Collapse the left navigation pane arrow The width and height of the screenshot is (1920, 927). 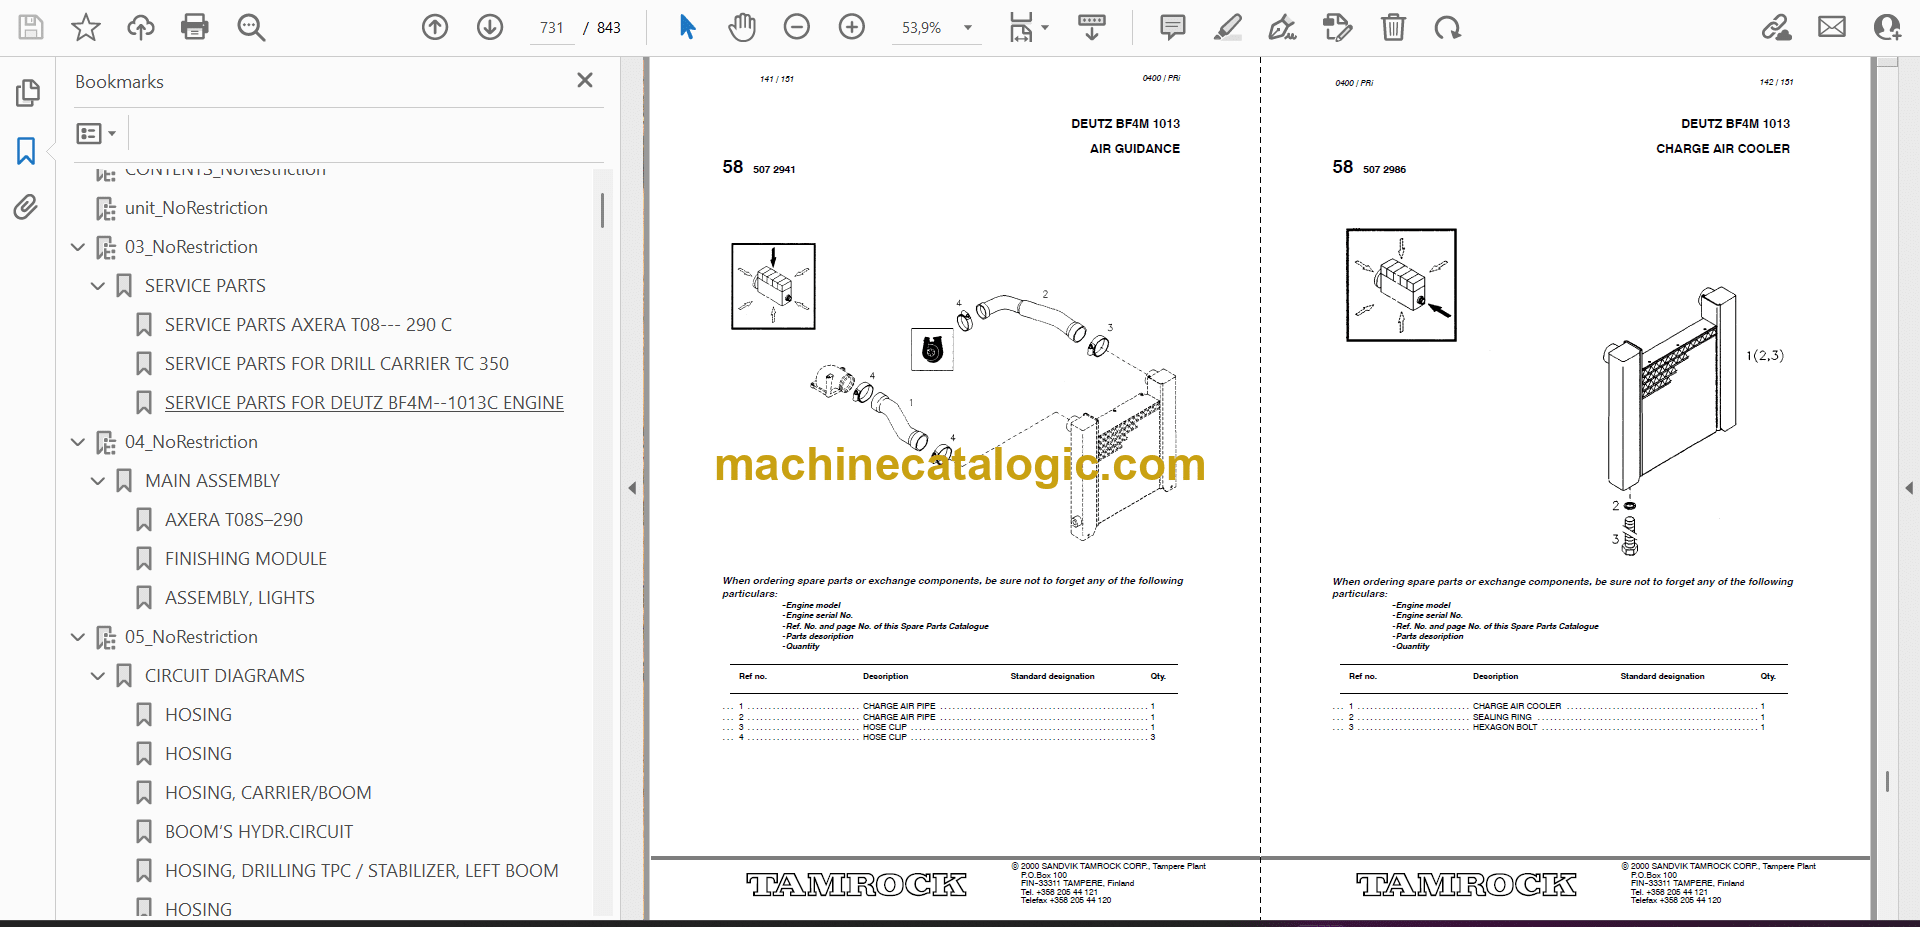[x=632, y=488]
